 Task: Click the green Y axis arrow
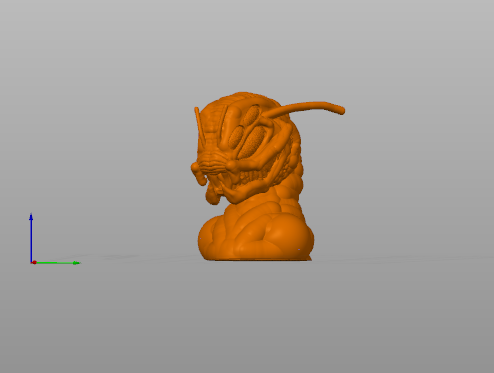tap(57, 263)
